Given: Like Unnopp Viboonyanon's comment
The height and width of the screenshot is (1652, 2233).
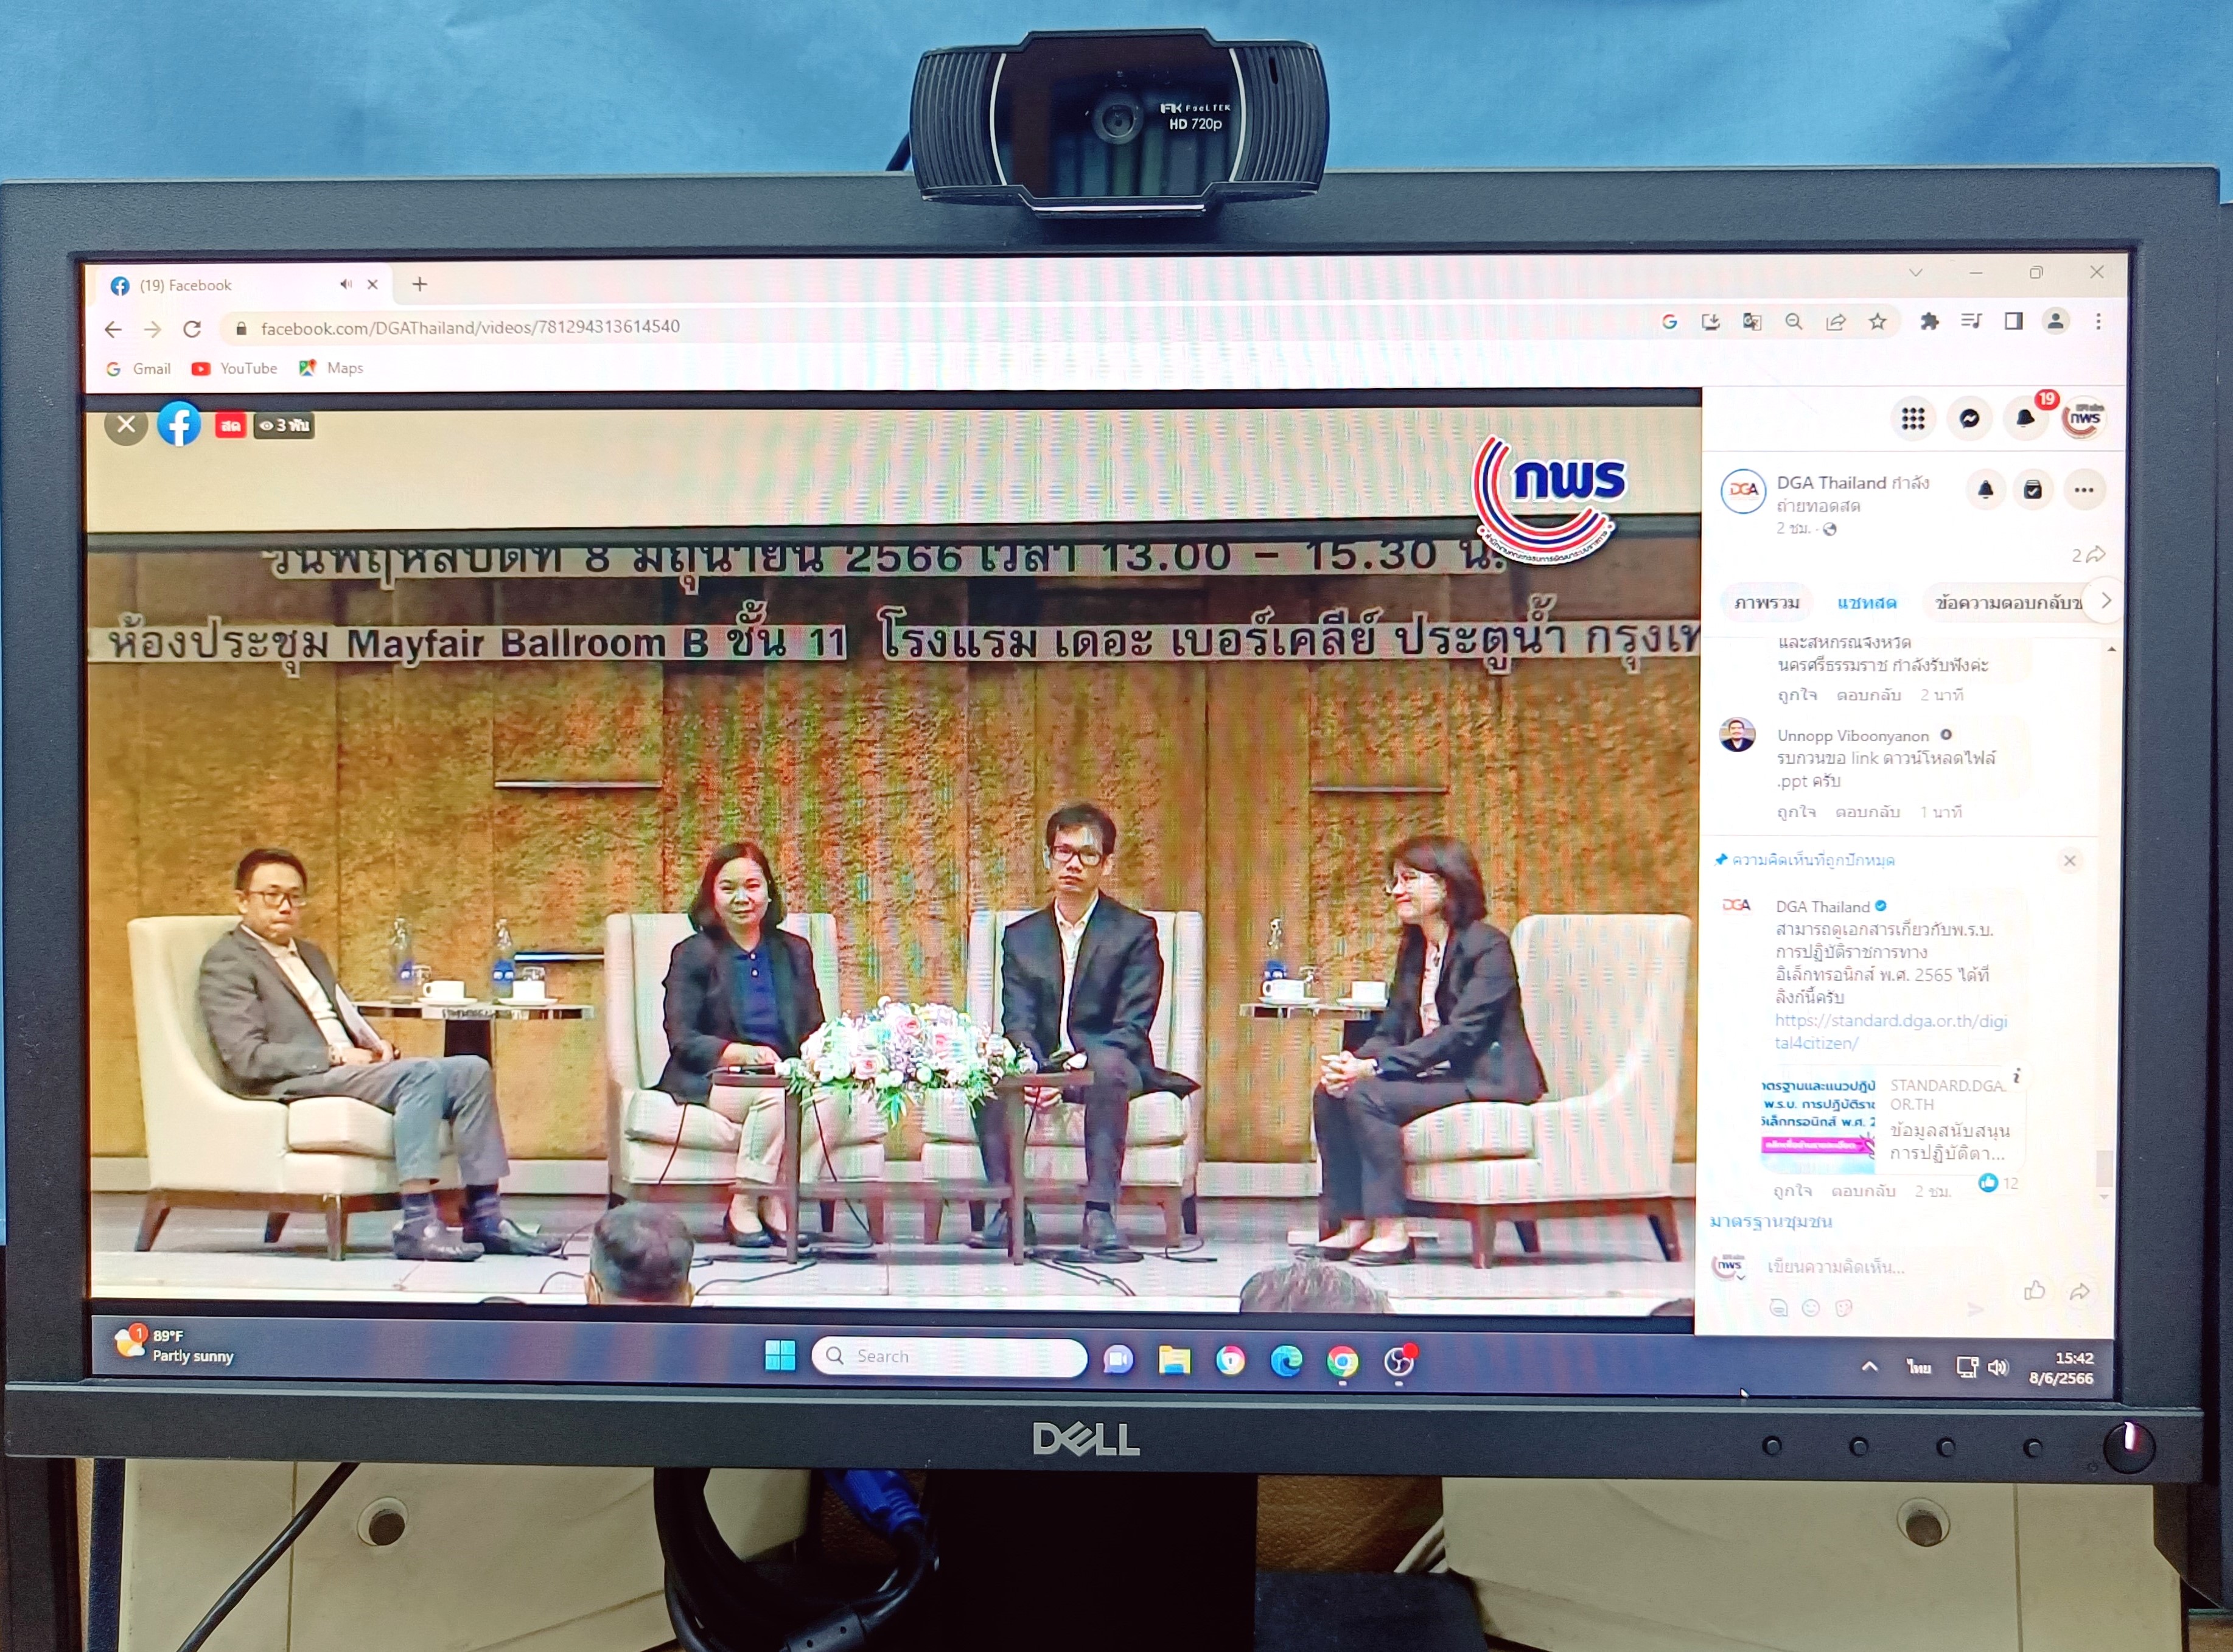Looking at the screenshot, I should coord(1797,812).
